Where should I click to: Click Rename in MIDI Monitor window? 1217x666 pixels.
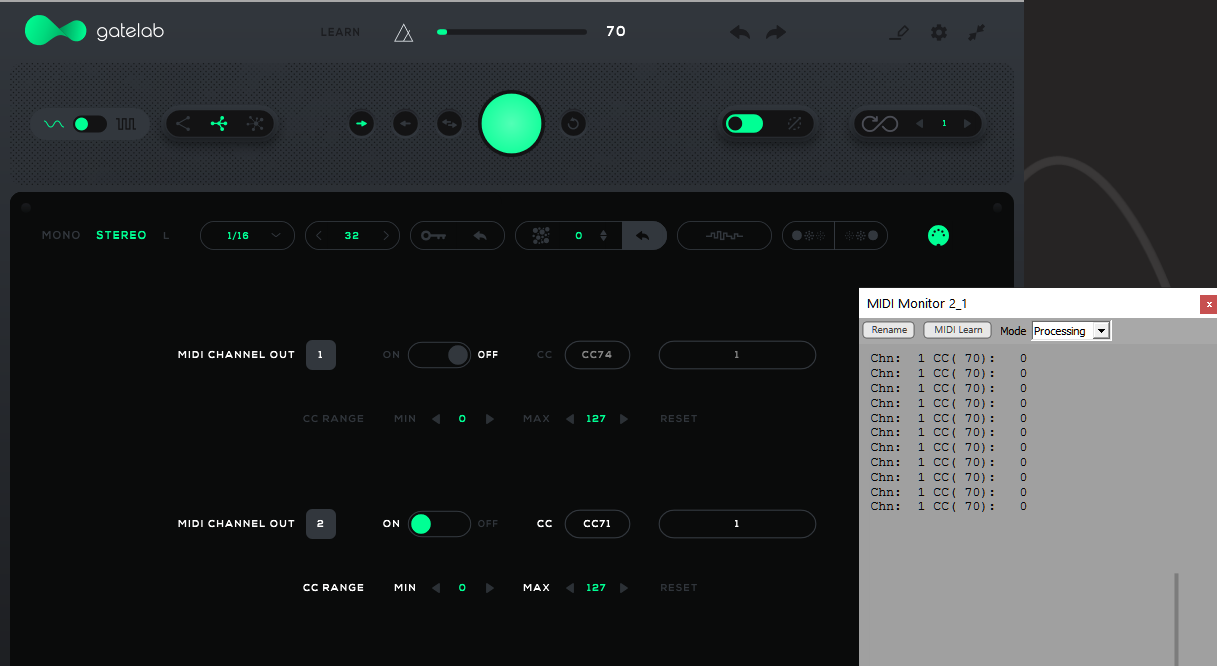(888, 330)
